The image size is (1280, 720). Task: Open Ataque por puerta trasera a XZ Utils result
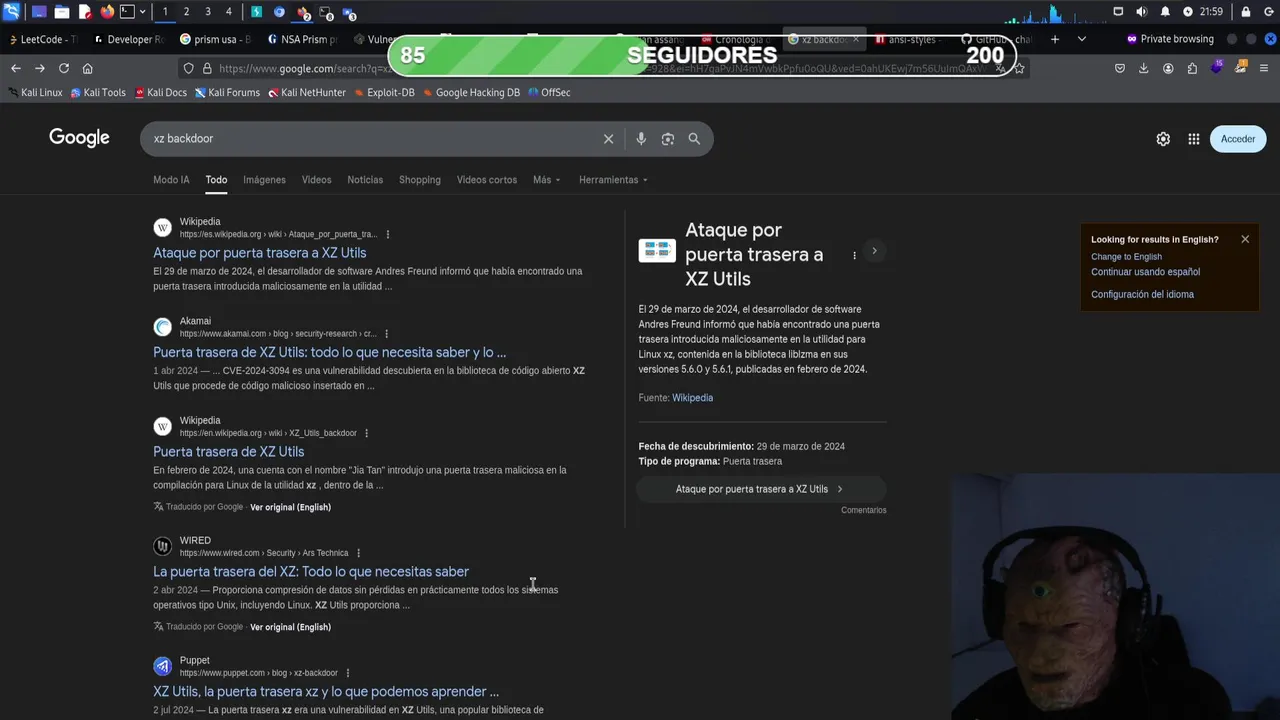click(x=259, y=253)
